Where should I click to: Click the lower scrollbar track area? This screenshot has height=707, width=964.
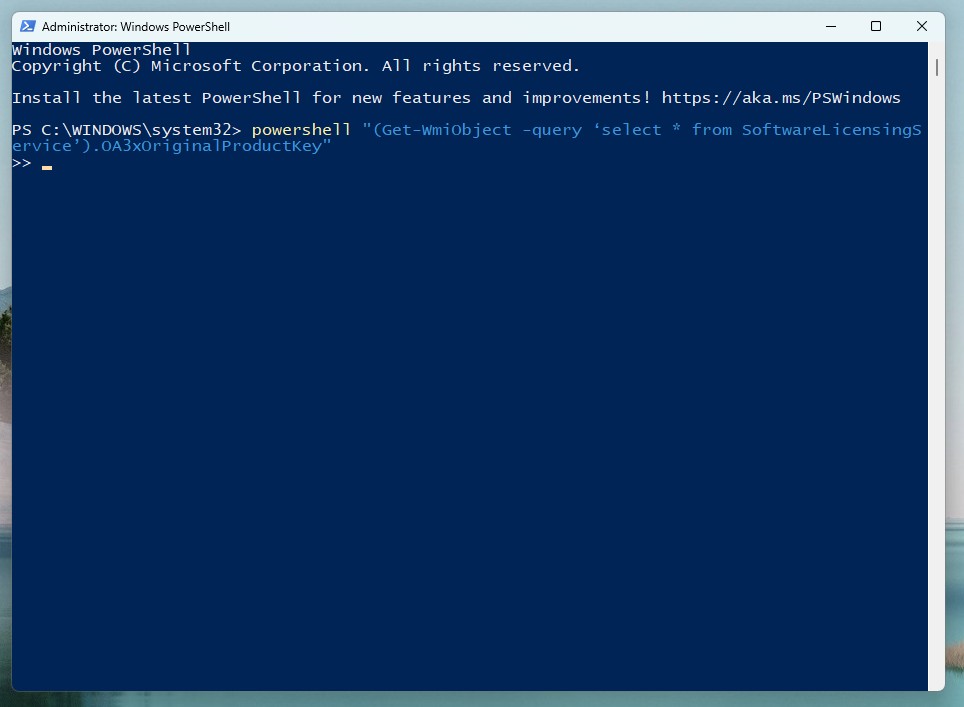point(936,450)
